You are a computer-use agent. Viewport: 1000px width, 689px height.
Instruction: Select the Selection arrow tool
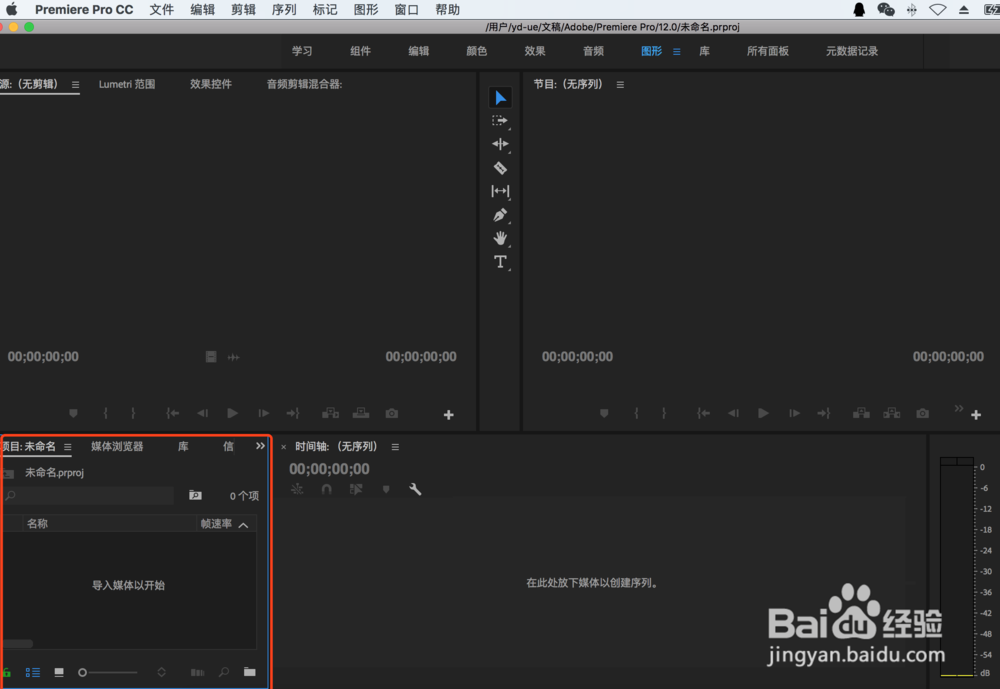pyautogui.click(x=500, y=98)
